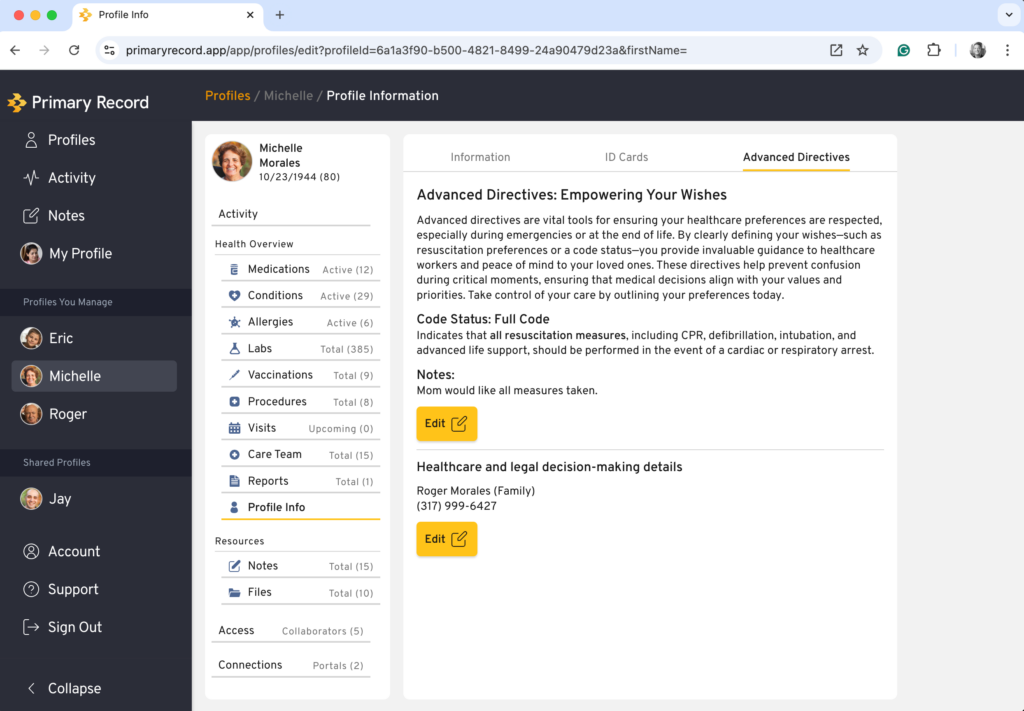Click the open-in-app icon in address bar
This screenshot has width=1024, height=711.
click(836, 50)
